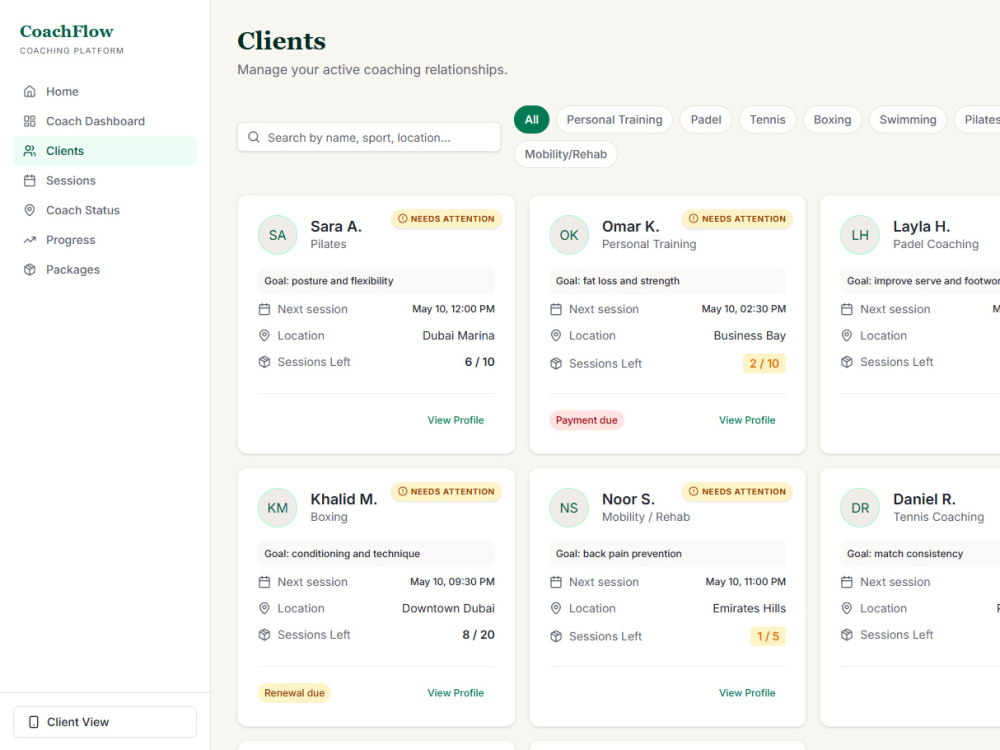Click Sara A. SA avatar
The height and width of the screenshot is (750, 1000).
coord(277,235)
